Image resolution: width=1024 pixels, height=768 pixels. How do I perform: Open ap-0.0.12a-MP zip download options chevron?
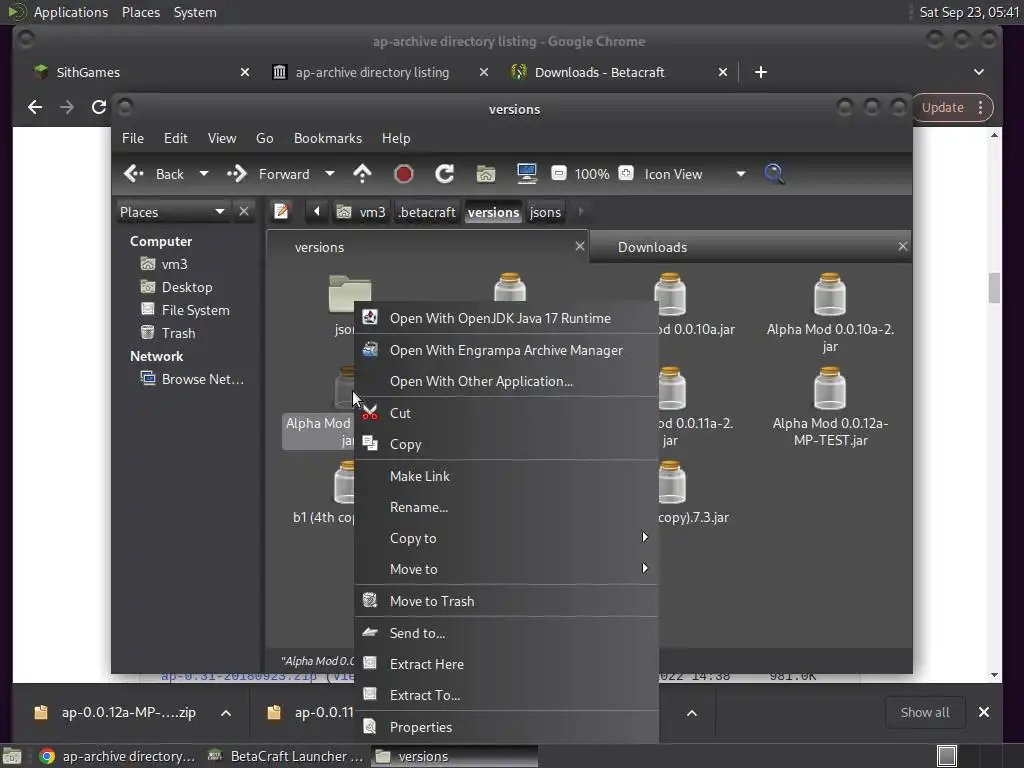(x=226, y=712)
